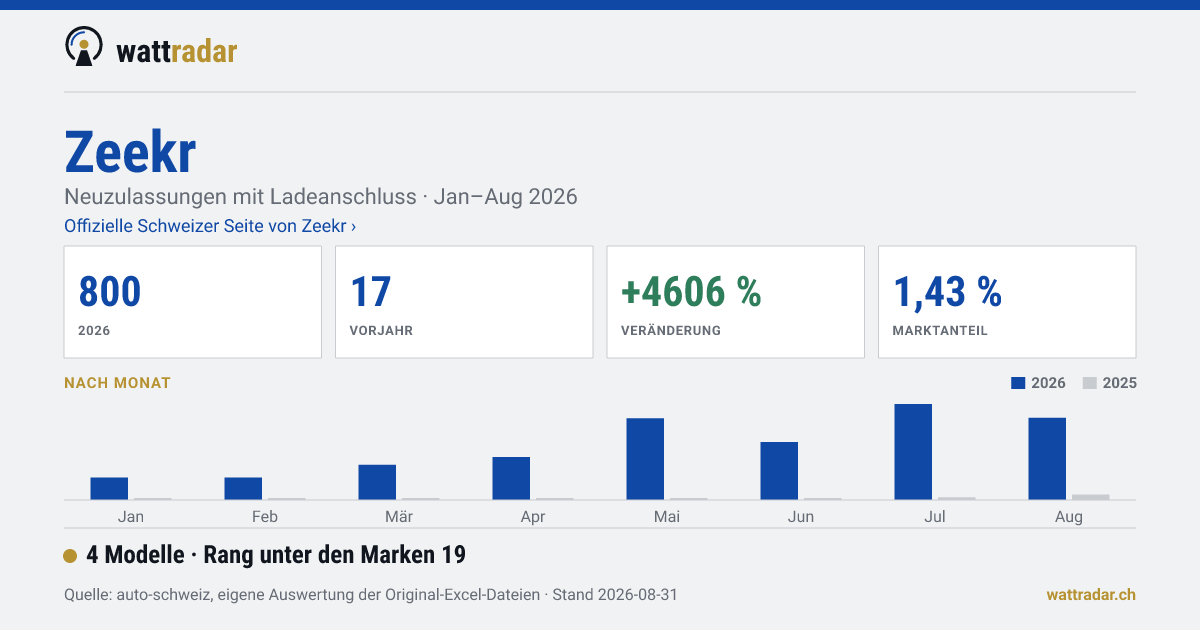Select the 17 Vorjahr card
The width and height of the screenshot is (1200, 630).
[x=464, y=302]
